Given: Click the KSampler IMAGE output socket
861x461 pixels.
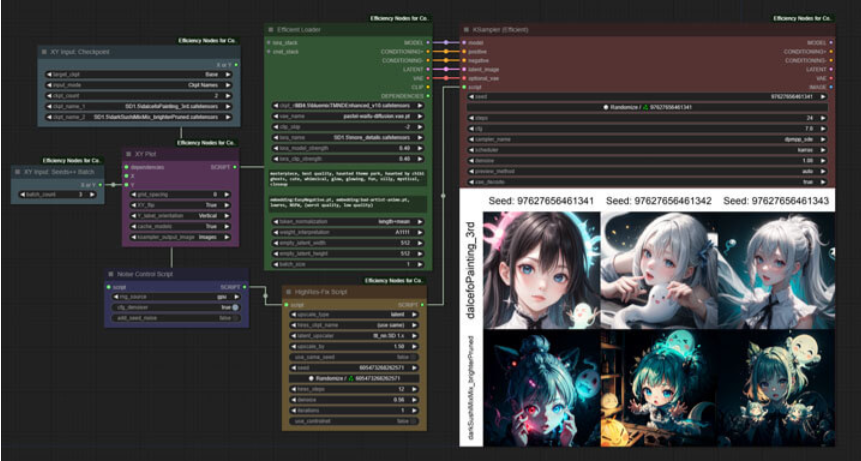Looking at the screenshot, I should pyautogui.click(x=831, y=87).
